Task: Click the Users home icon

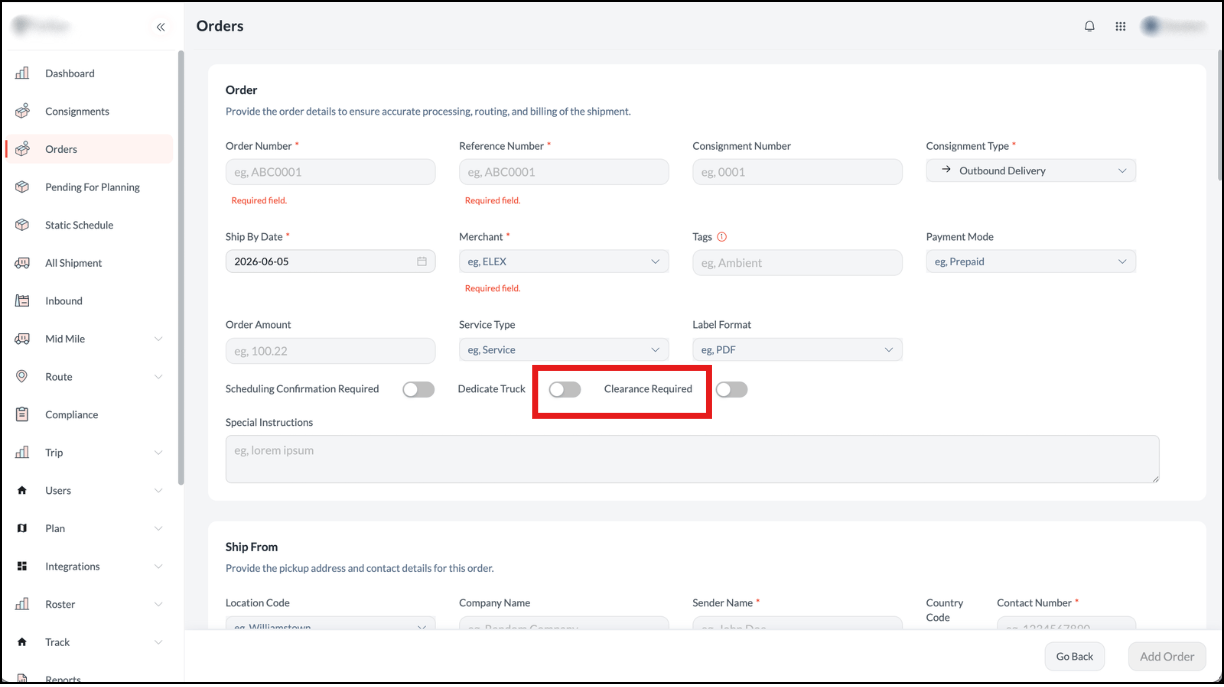Action: click(22, 490)
